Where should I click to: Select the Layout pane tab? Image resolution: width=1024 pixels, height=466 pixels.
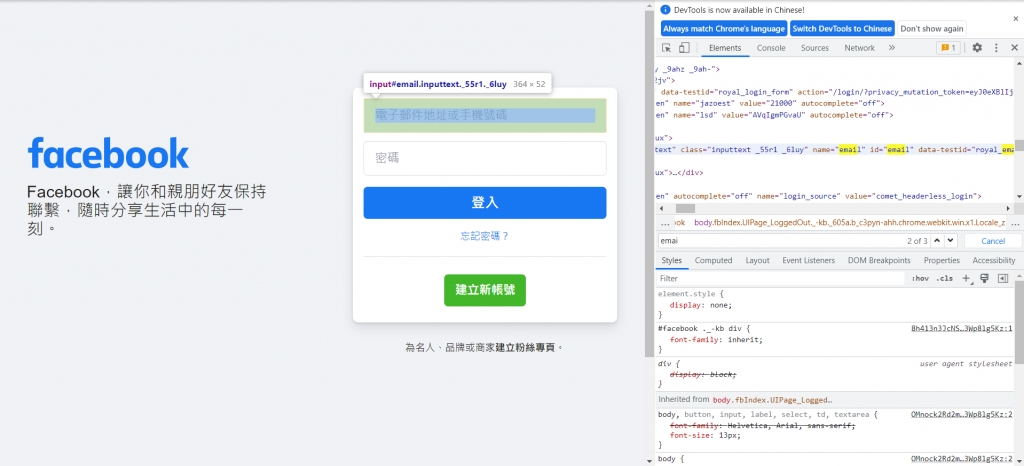(x=758, y=260)
